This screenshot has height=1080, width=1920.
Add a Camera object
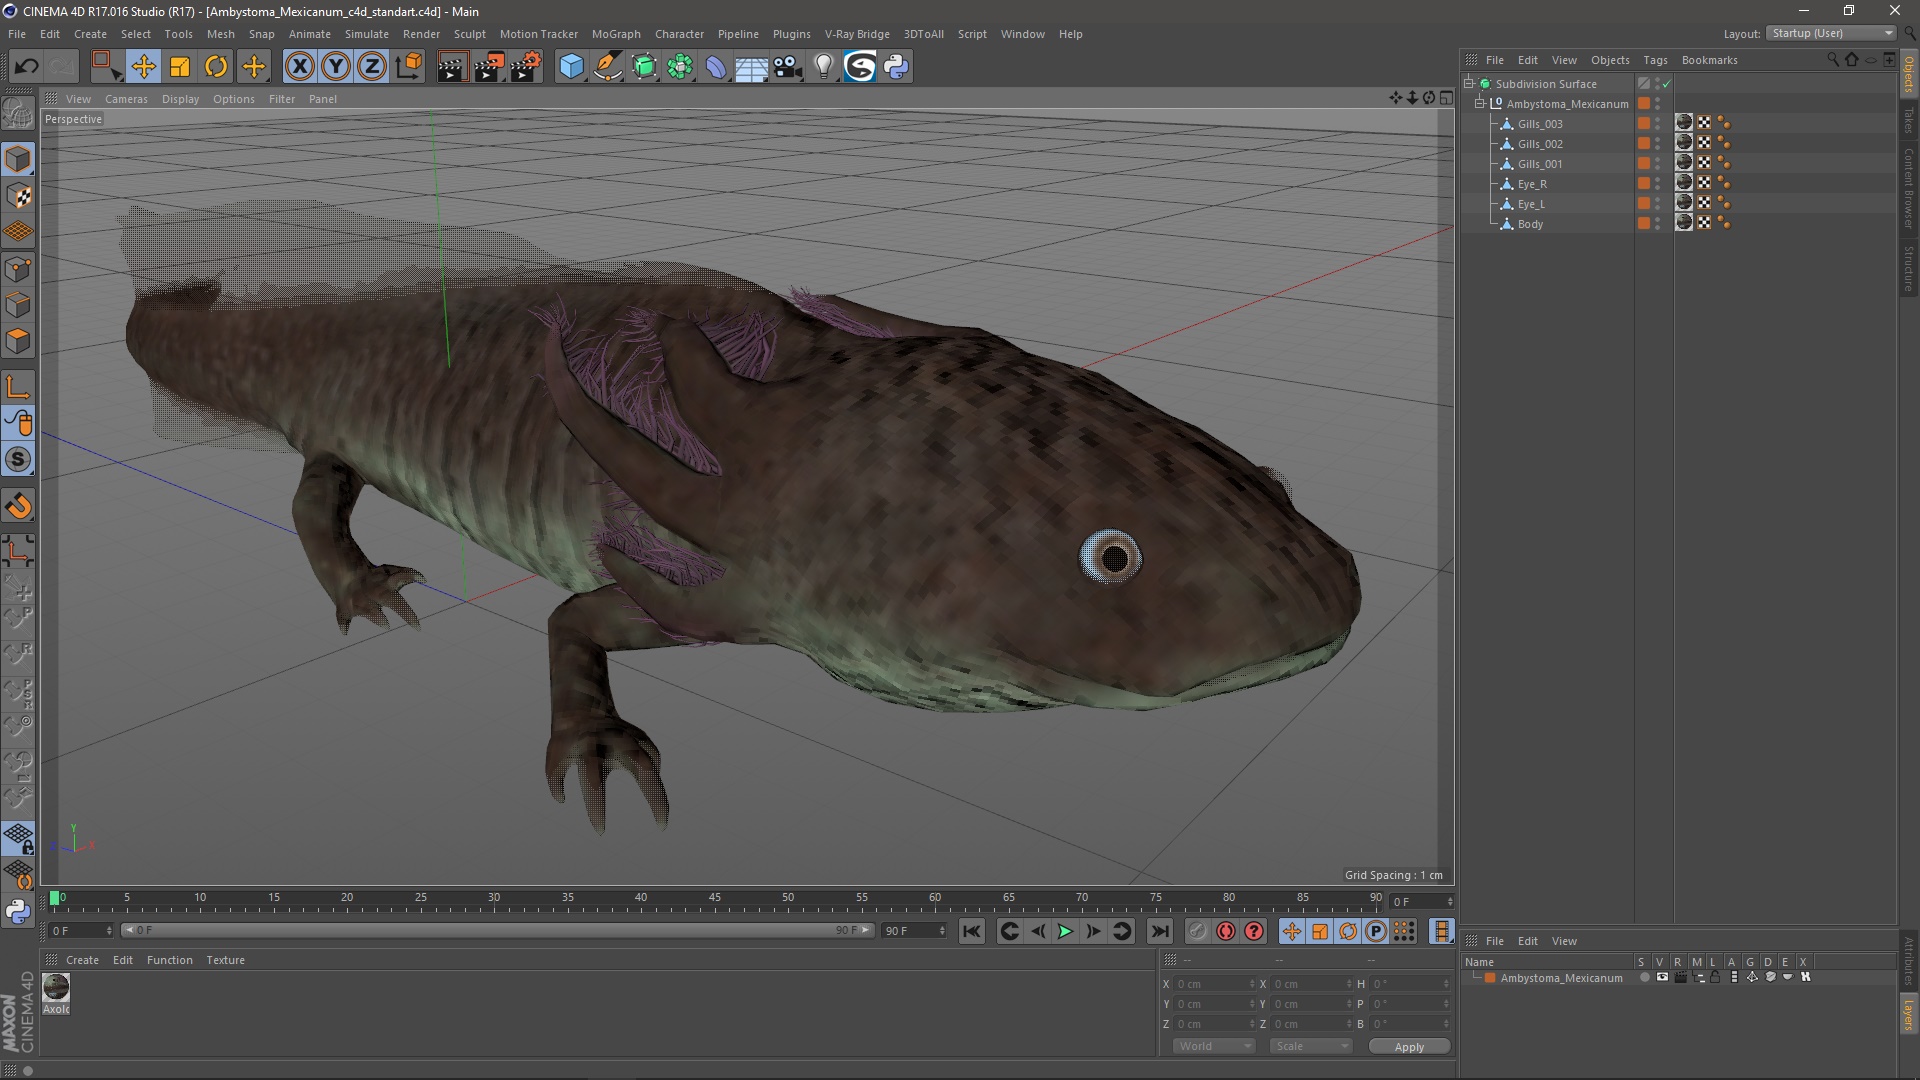click(788, 67)
